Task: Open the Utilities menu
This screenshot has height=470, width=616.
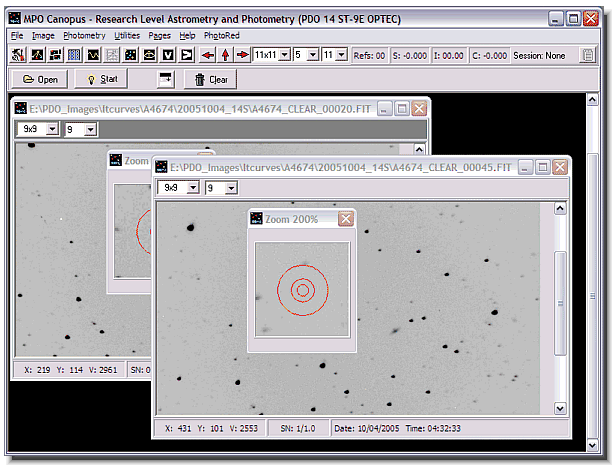Action: pyautogui.click(x=127, y=36)
